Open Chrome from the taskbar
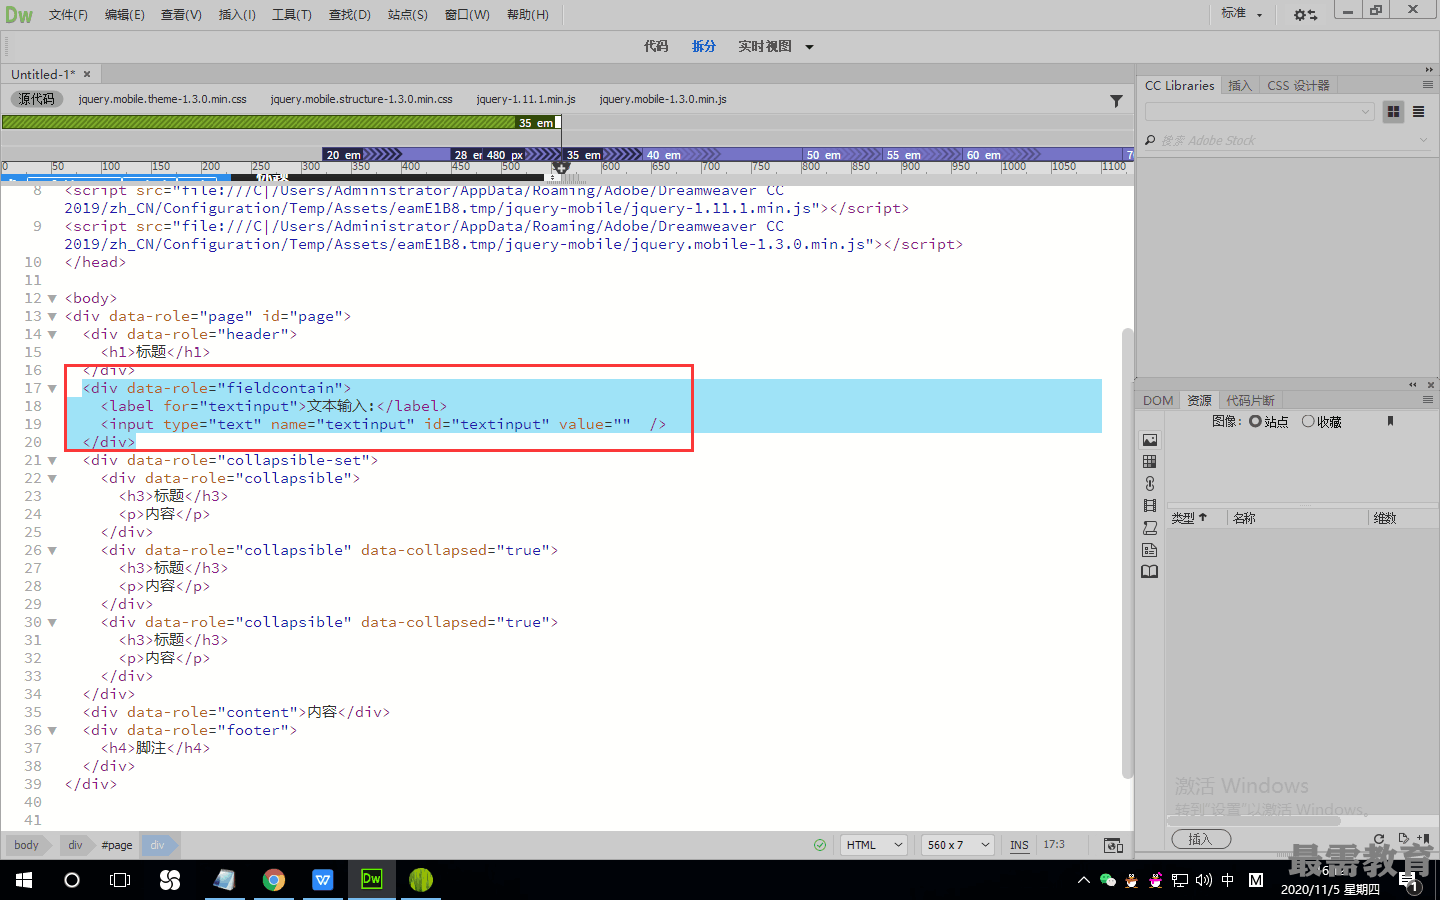Viewport: 1440px width, 900px height. (273, 880)
